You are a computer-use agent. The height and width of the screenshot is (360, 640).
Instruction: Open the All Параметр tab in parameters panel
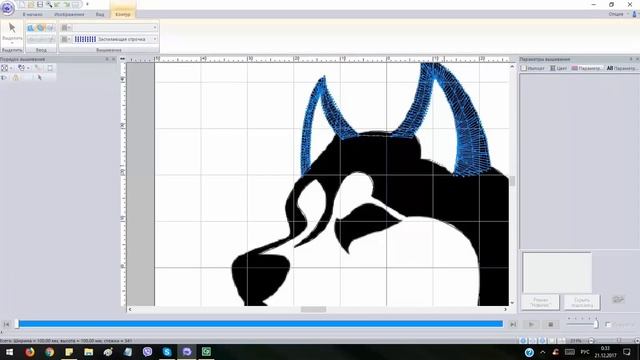(x=621, y=68)
